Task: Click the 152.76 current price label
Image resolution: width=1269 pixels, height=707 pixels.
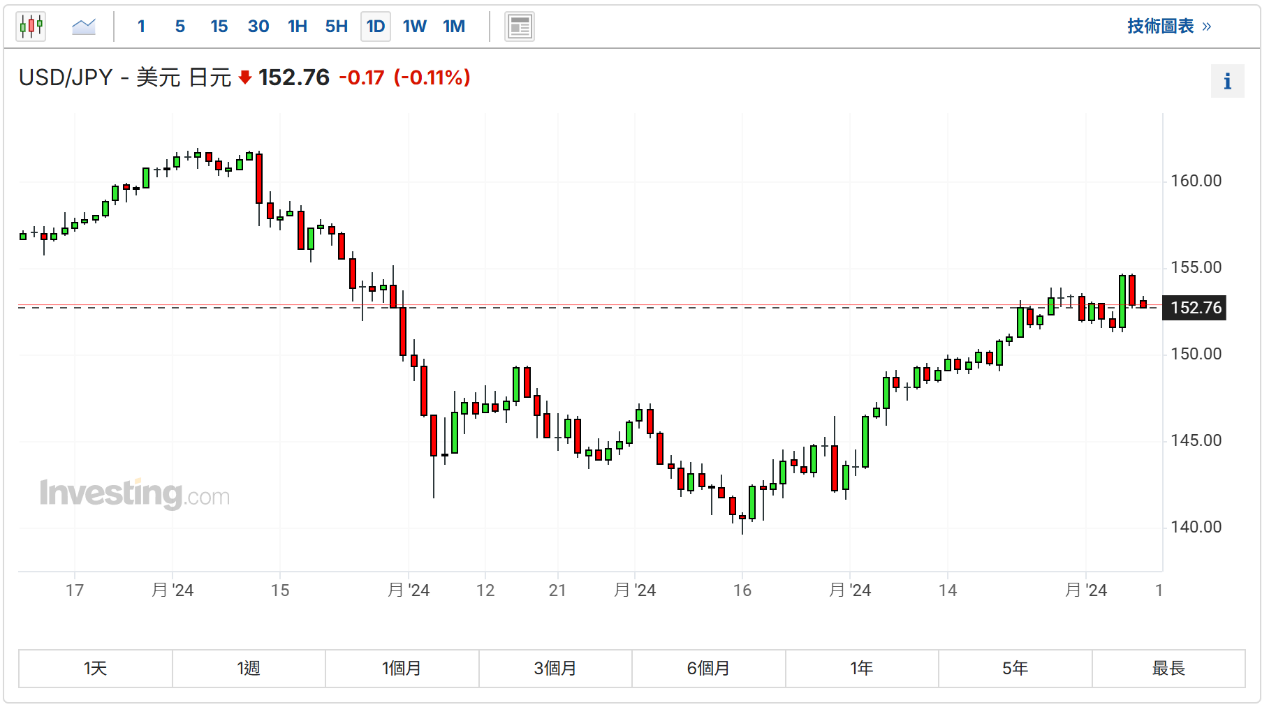Action: 1196,308
